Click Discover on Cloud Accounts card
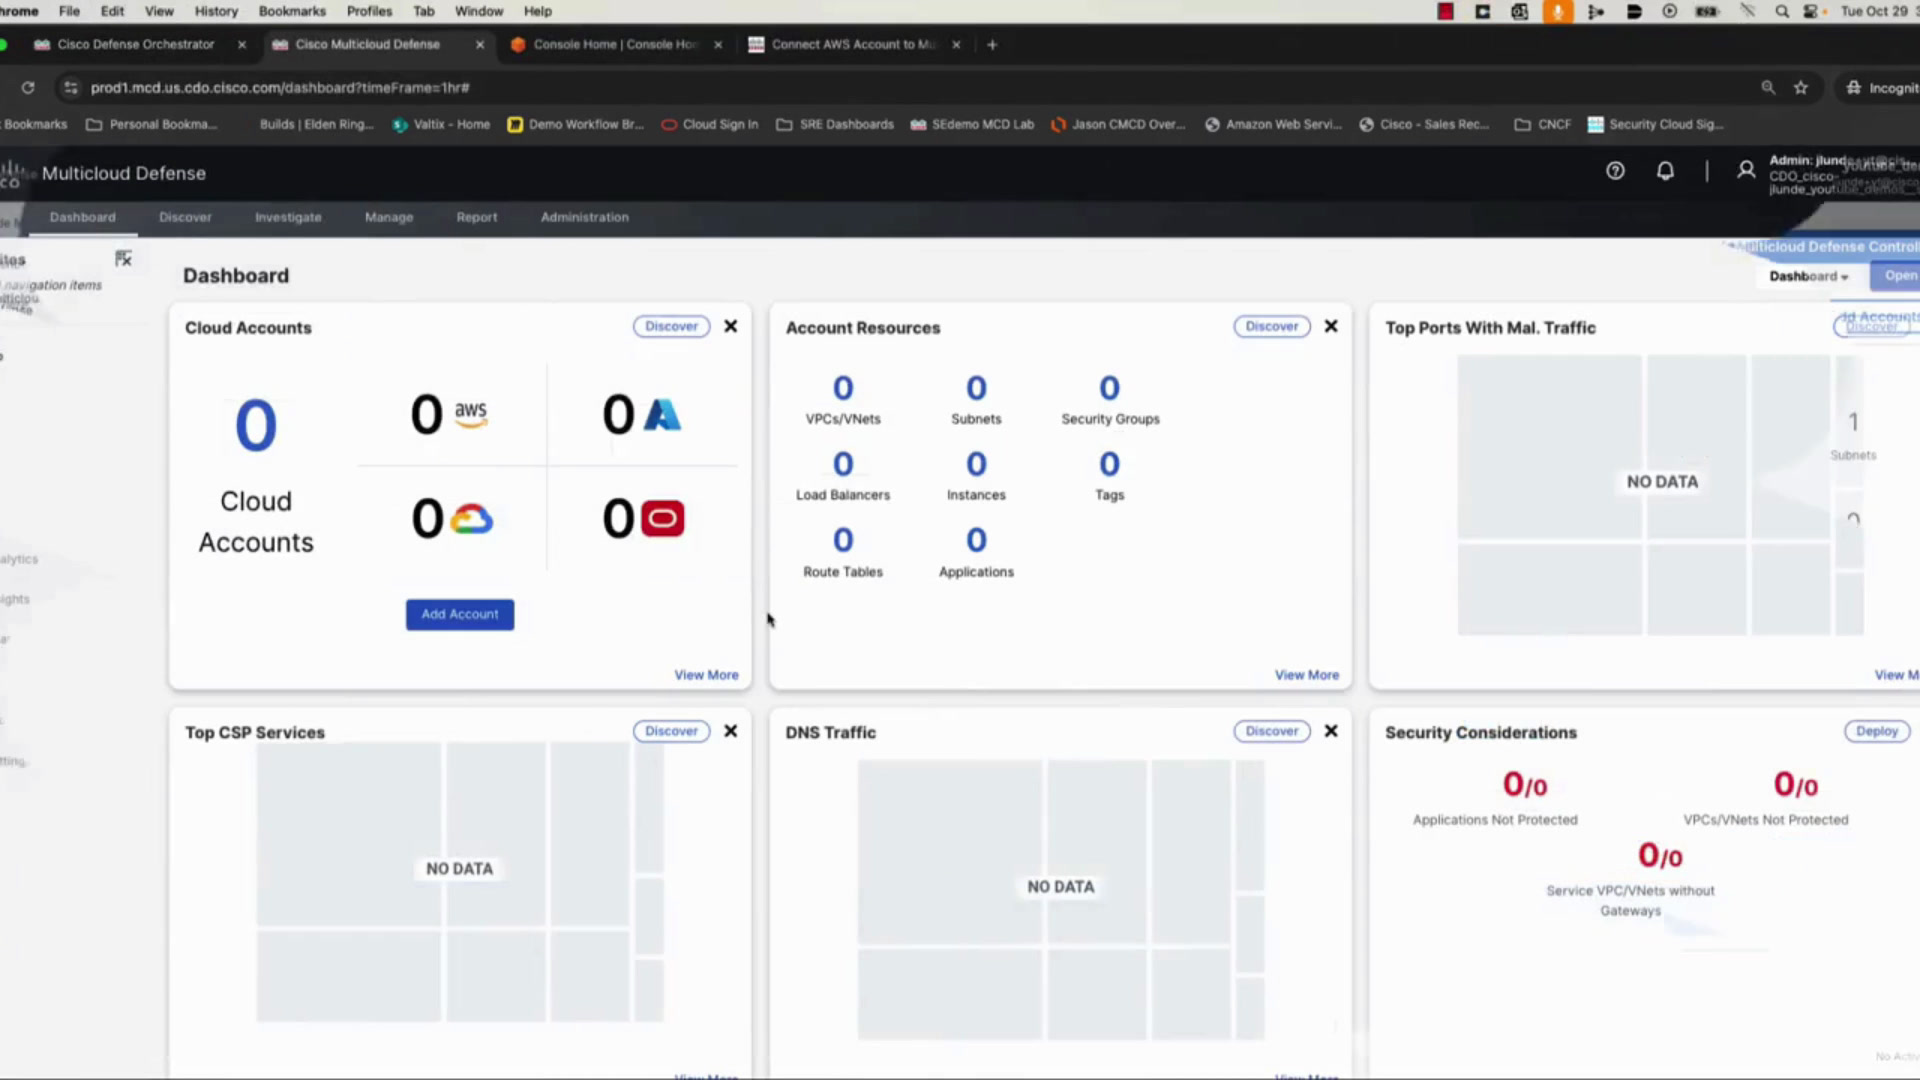The width and height of the screenshot is (1920, 1080). pos(671,326)
